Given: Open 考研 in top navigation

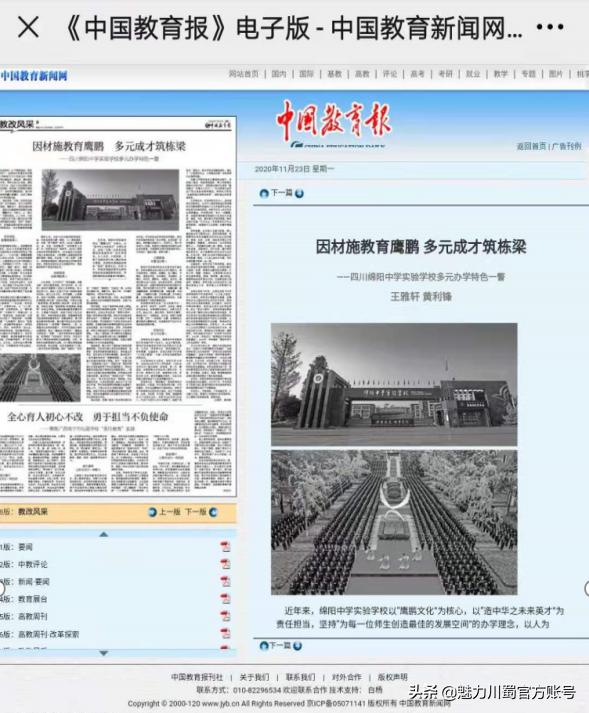Looking at the screenshot, I should pyautogui.click(x=445, y=74).
